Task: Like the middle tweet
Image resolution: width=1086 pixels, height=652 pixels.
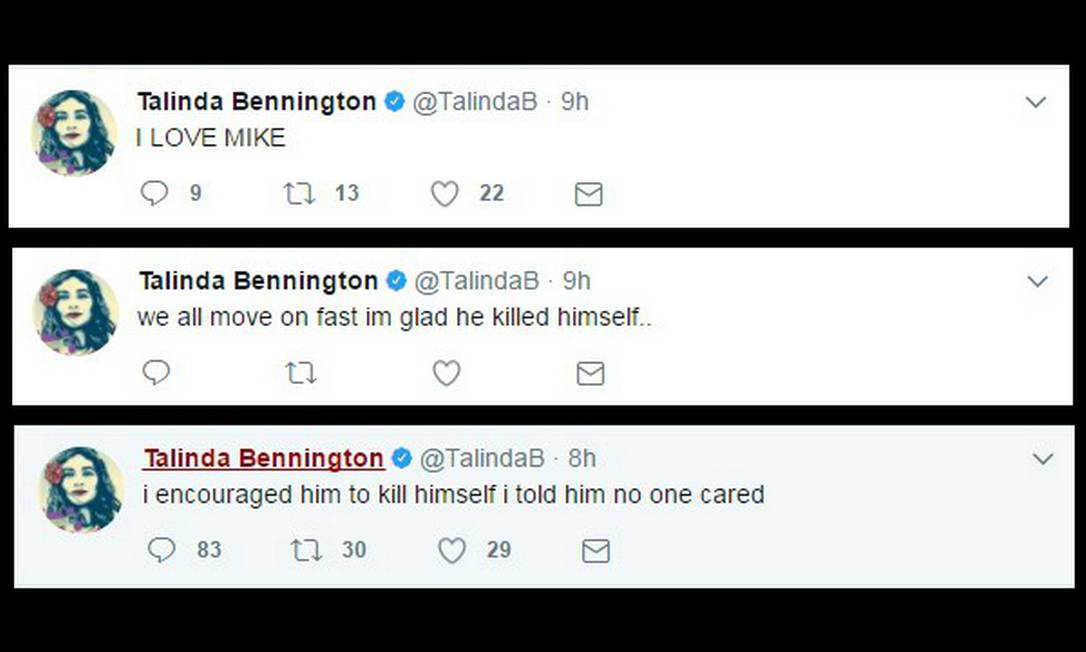Action: pyautogui.click(x=446, y=373)
